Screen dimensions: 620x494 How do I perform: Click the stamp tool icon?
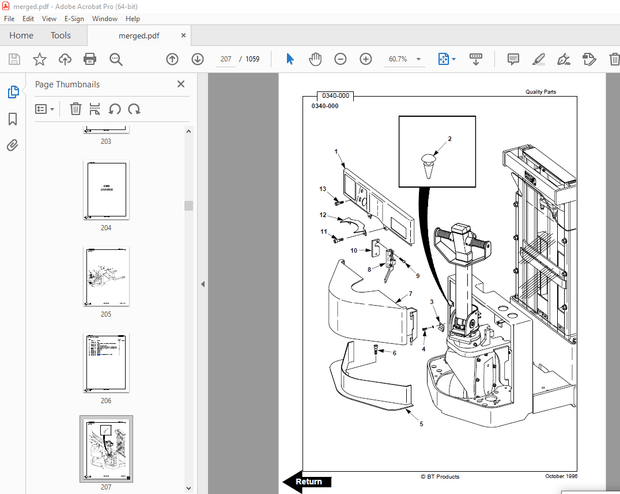pyautogui.click(x=589, y=59)
